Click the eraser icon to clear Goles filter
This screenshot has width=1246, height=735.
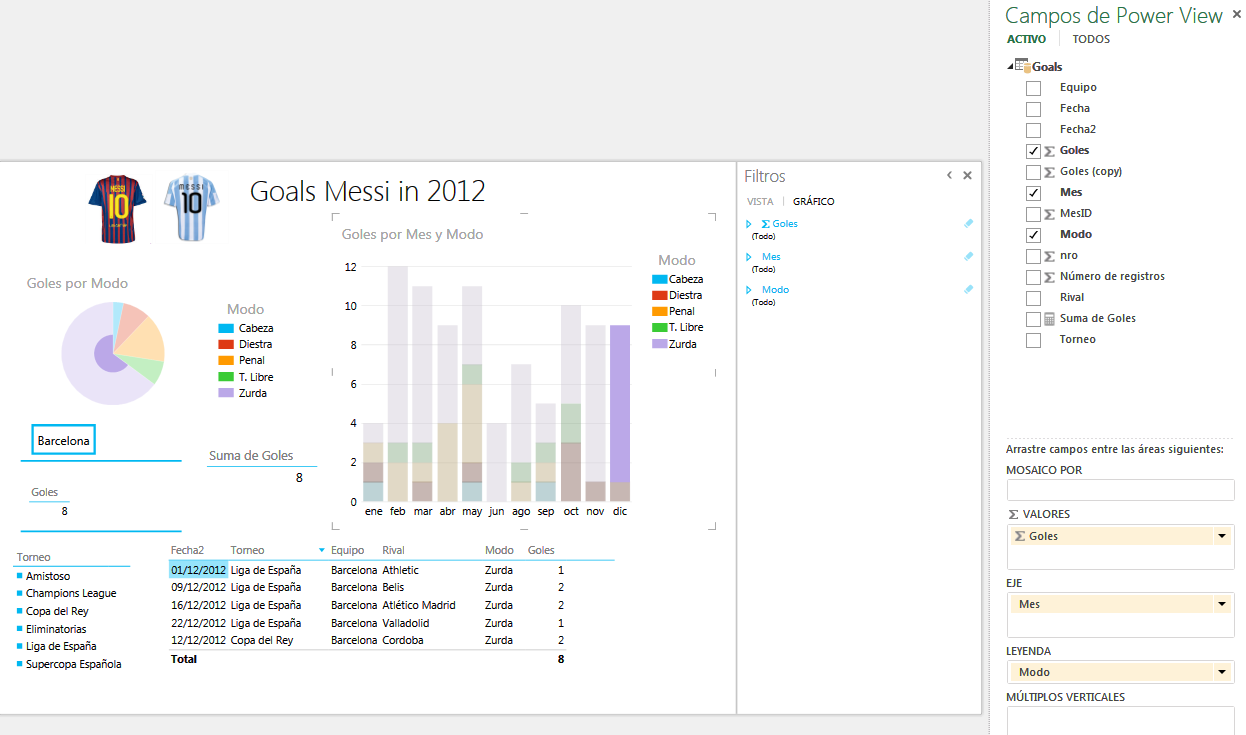(x=967, y=223)
